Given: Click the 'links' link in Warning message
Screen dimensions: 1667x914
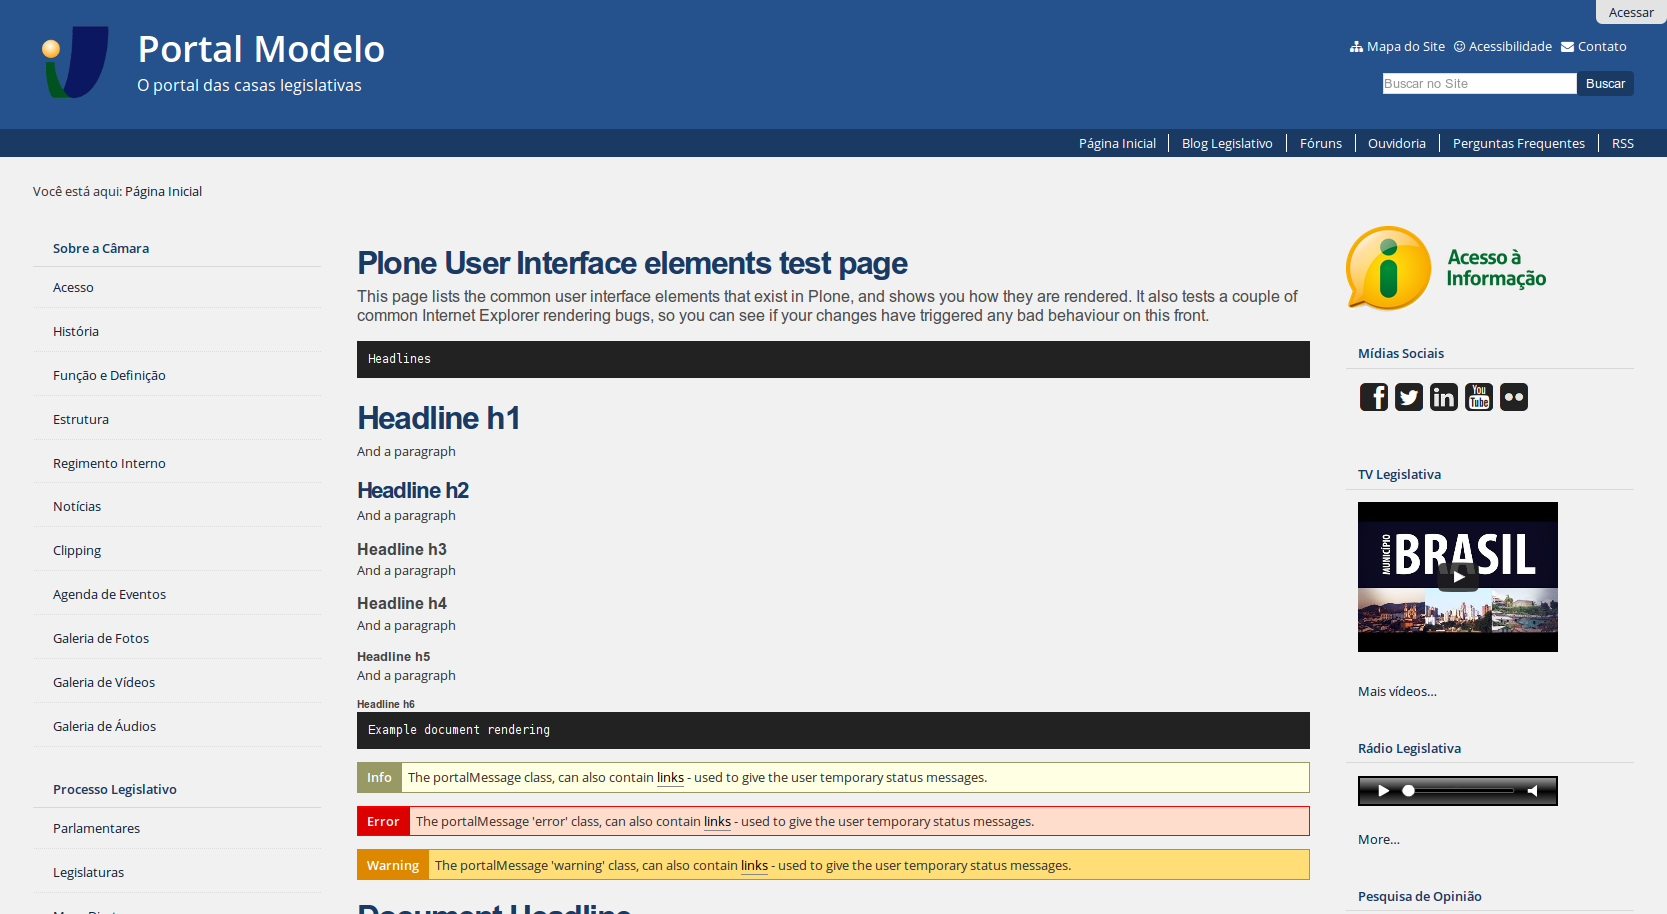Looking at the screenshot, I should pos(754,865).
